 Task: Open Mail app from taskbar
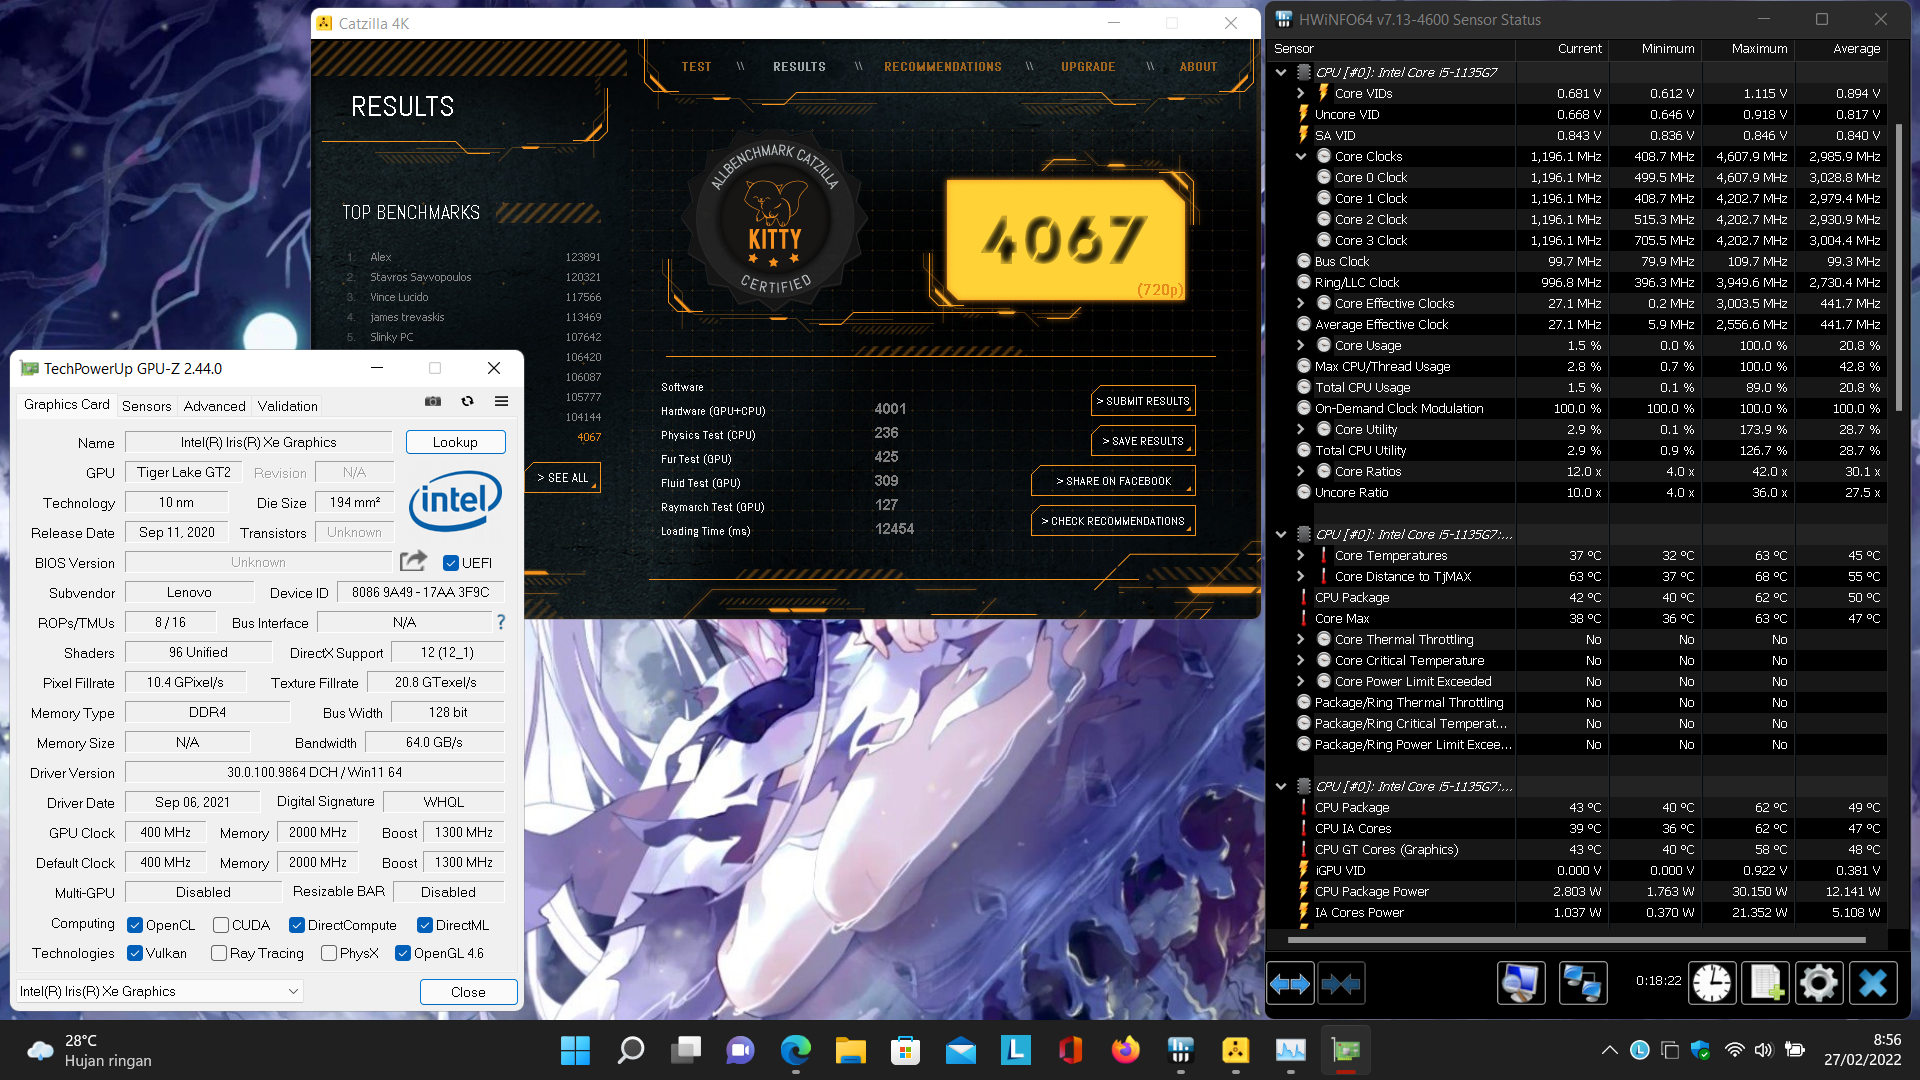pos(960,1050)
